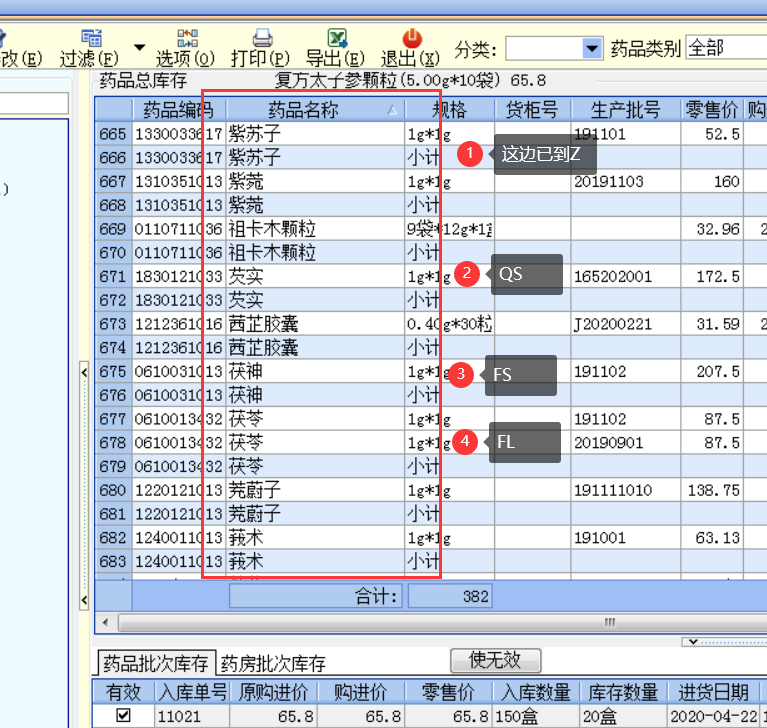Select row 667 紫菀
The width and height of the screenshot is (767, 728).
[430, 181]
